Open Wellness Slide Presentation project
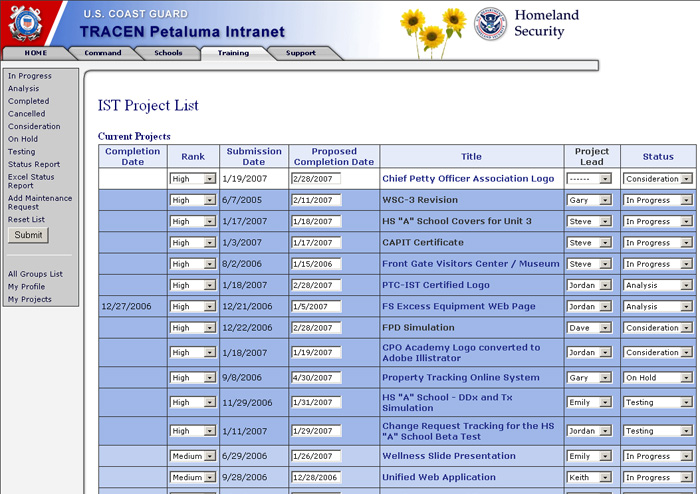Viewport: 700px width, 494px height. 449,456
